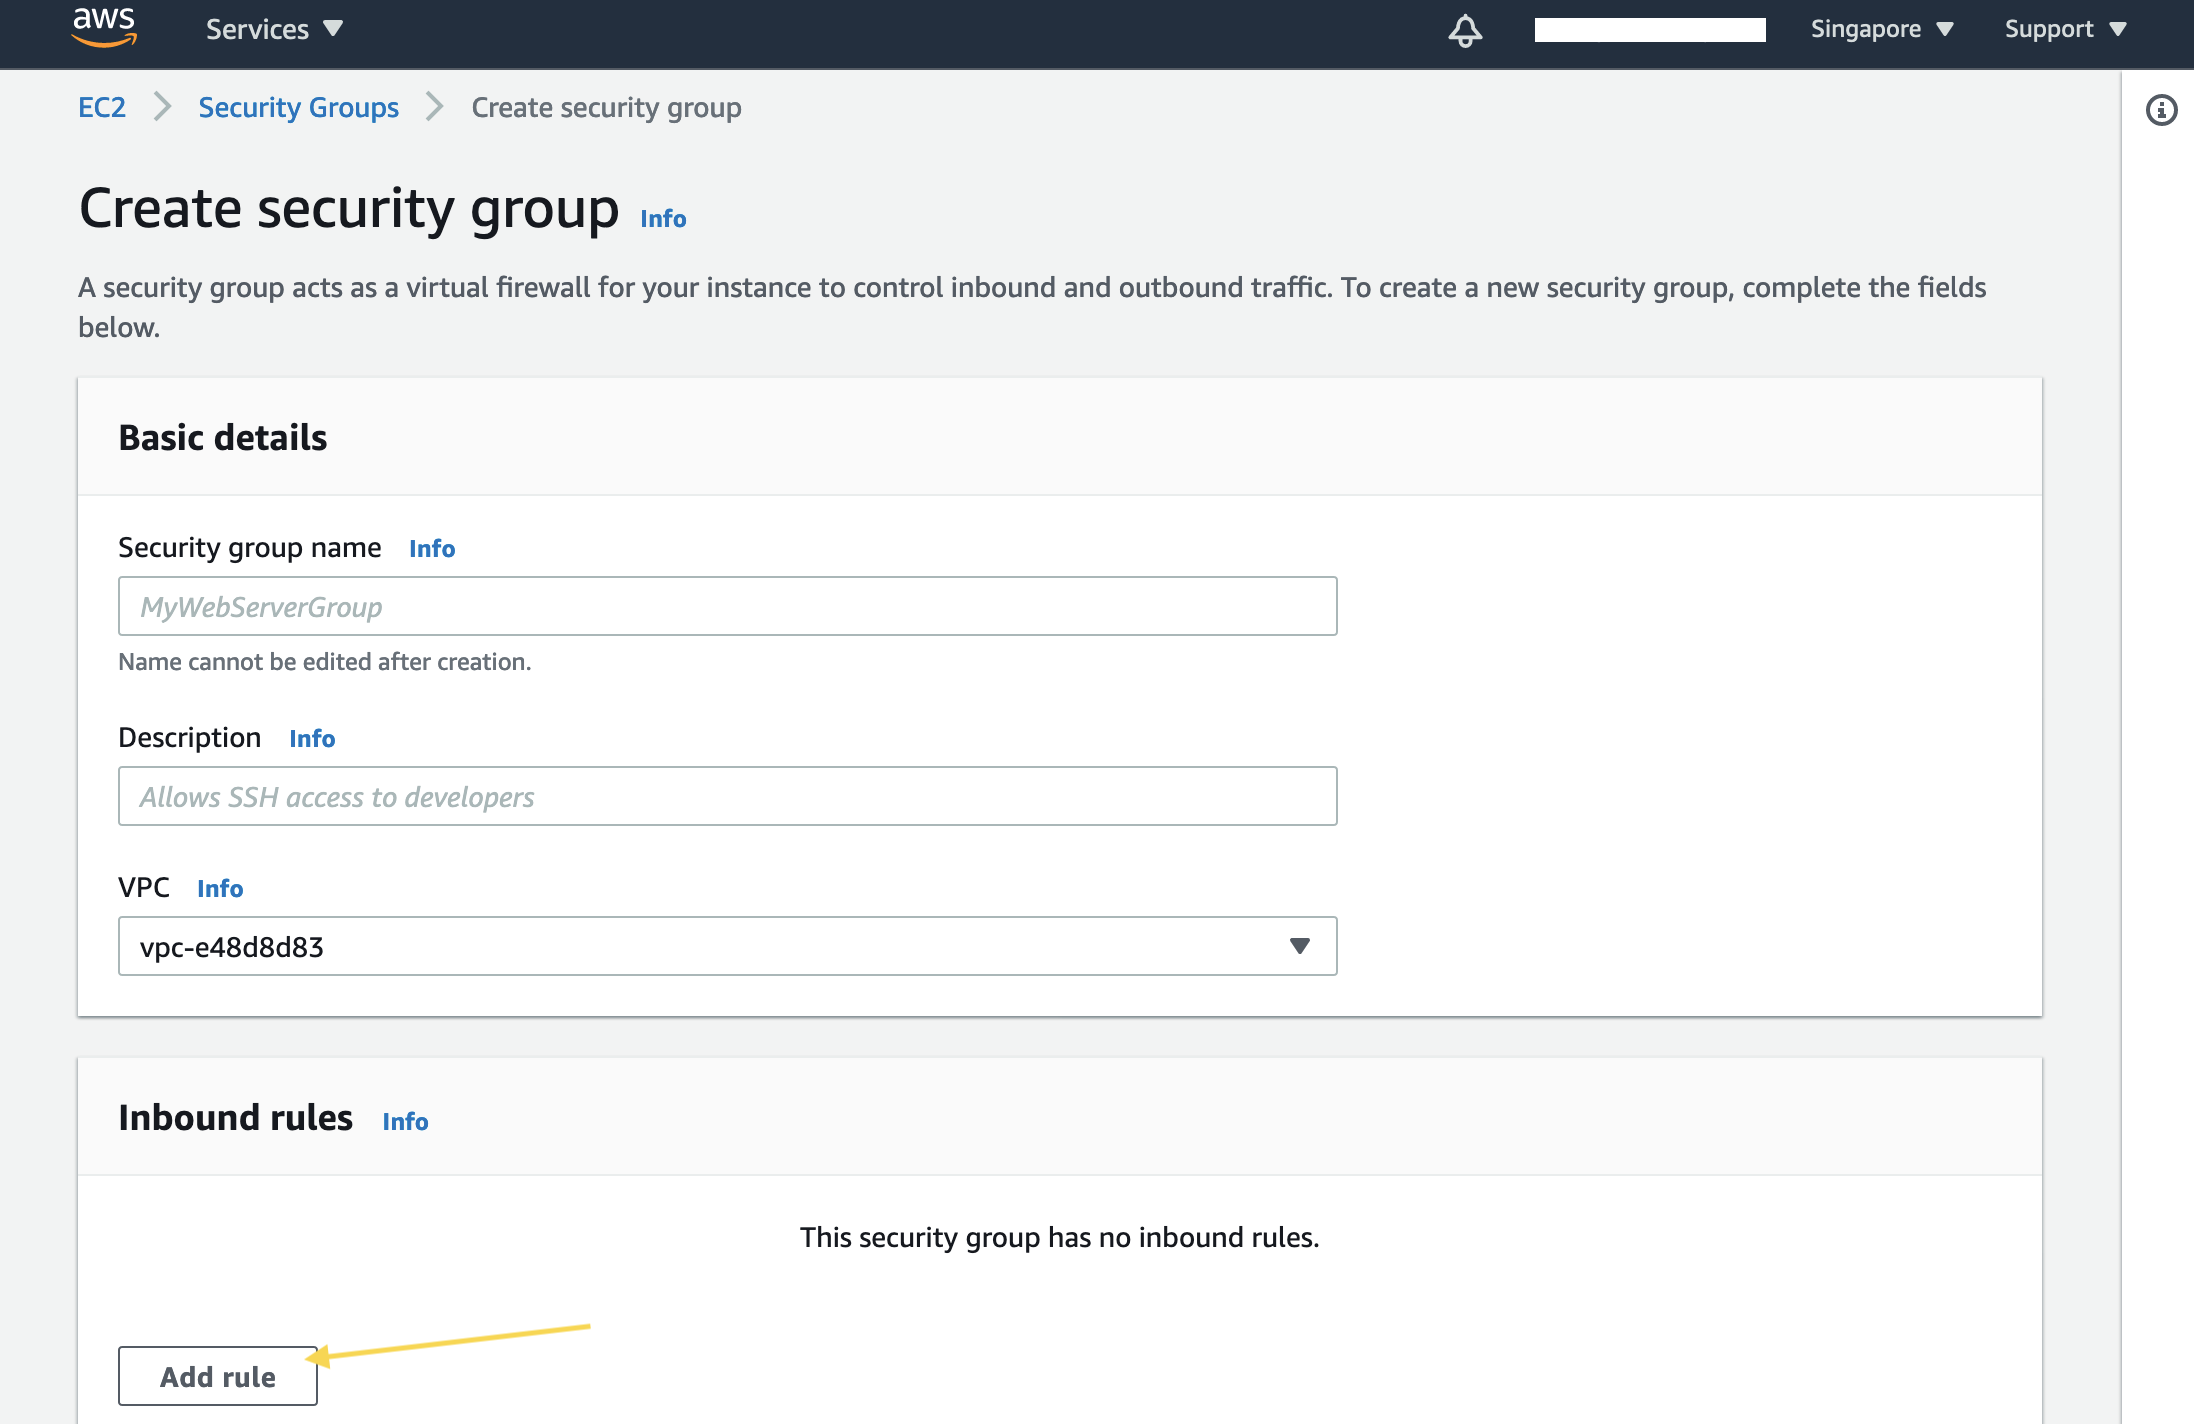This screenshot has width=2194, height=1424.
Task: Click Info next to Description
Action: point(312,738)
